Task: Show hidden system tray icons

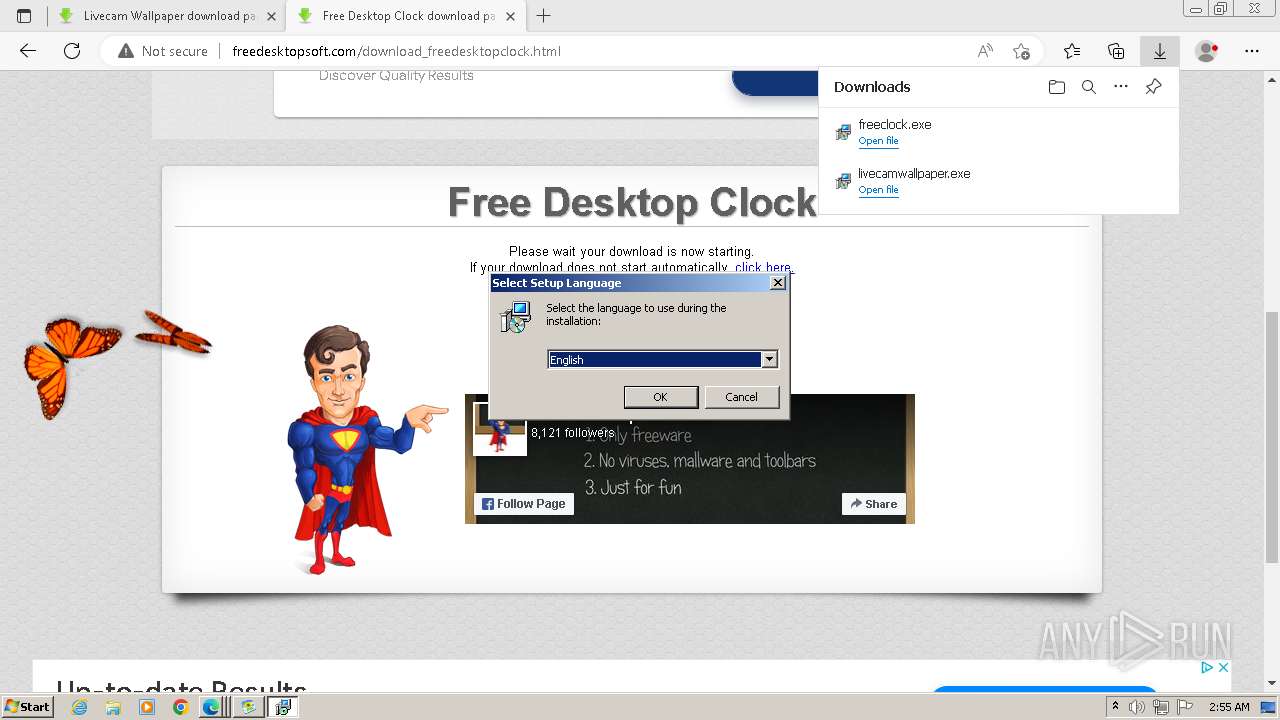Action: [x=1115, y=707]
